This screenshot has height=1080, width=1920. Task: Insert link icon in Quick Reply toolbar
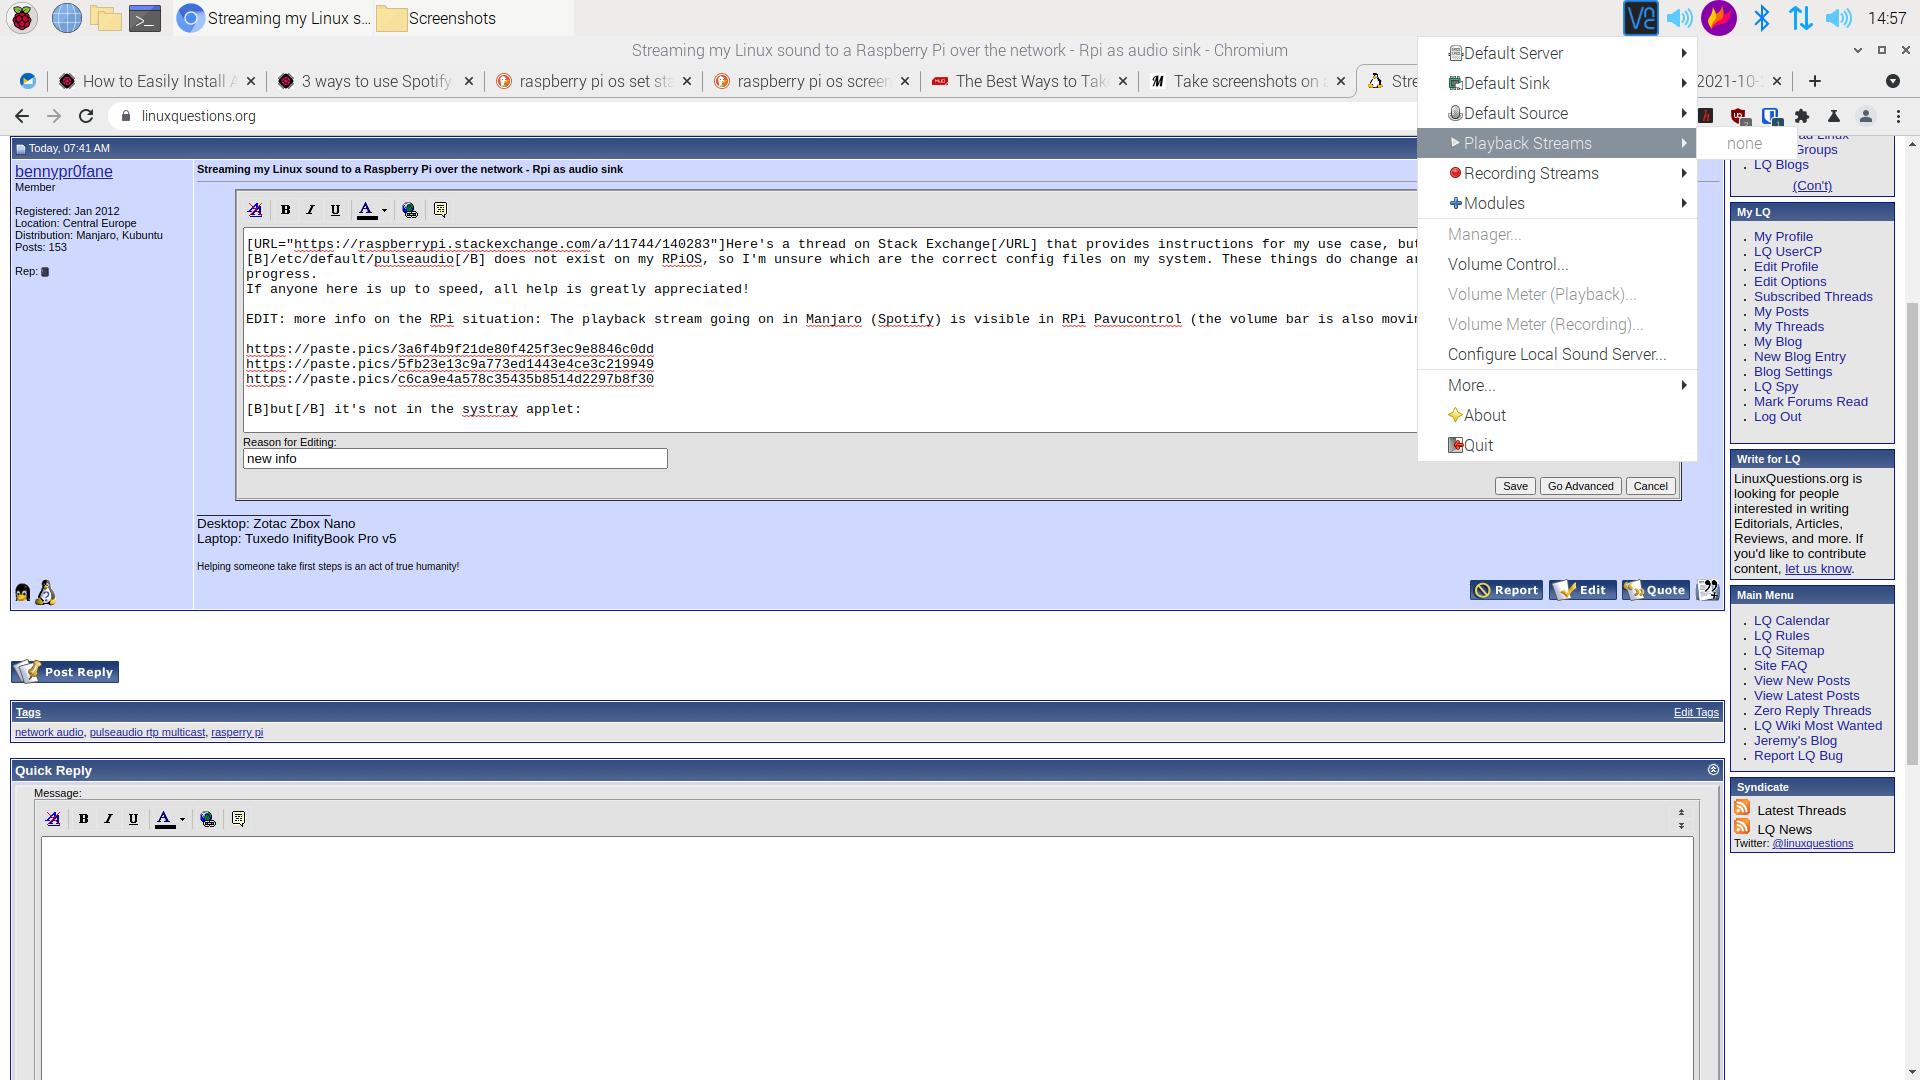click(208, 819)
